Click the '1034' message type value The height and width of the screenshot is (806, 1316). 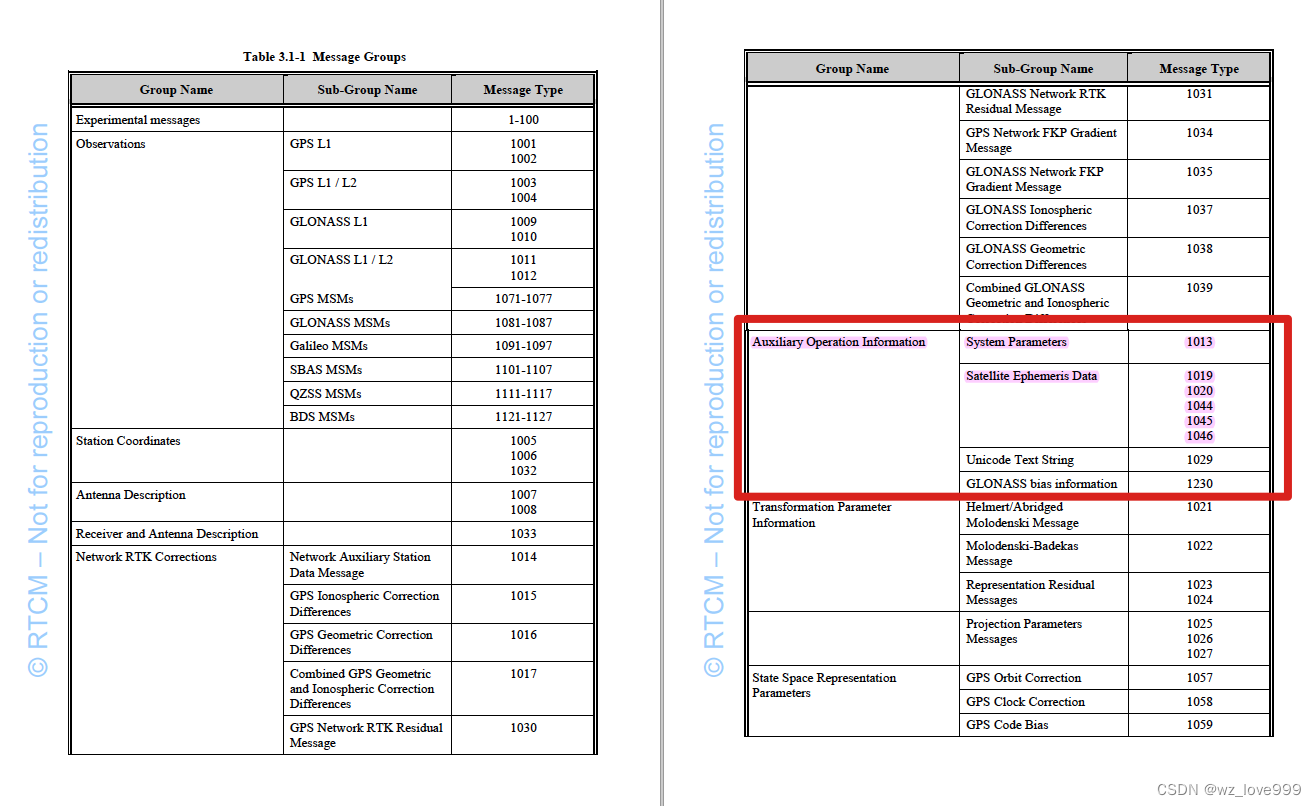pos(1199,133)
